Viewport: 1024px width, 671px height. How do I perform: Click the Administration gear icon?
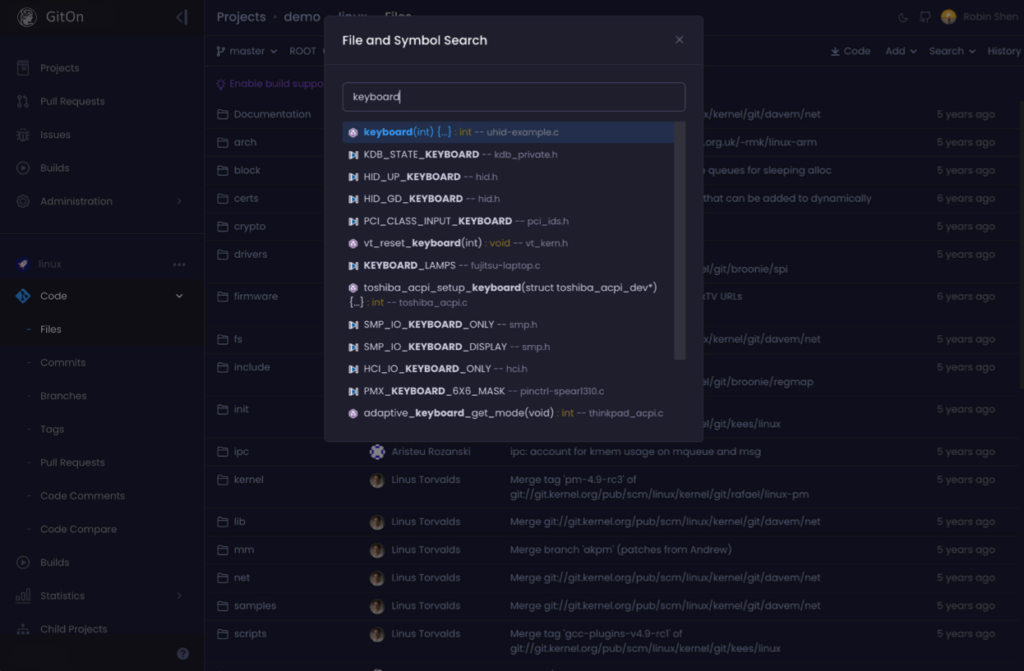pyautogui.click(x=23, y=201)
